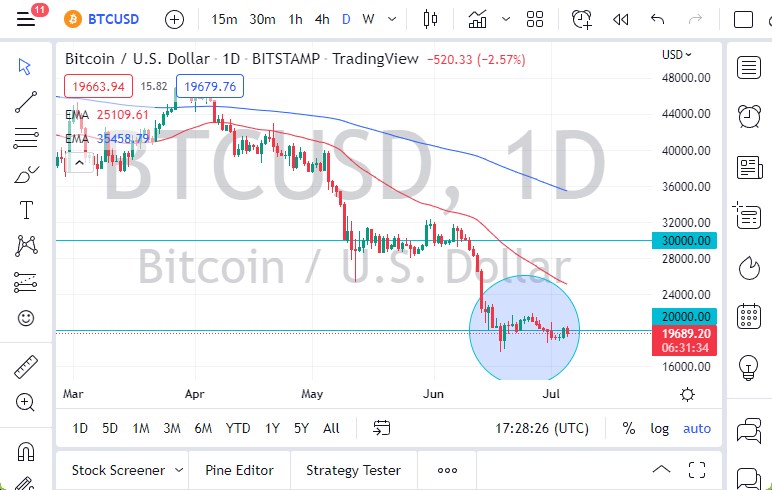Toggle percent scale on price axis
The height and width of the screenshot is (490, 772).
tap(629, 428)
